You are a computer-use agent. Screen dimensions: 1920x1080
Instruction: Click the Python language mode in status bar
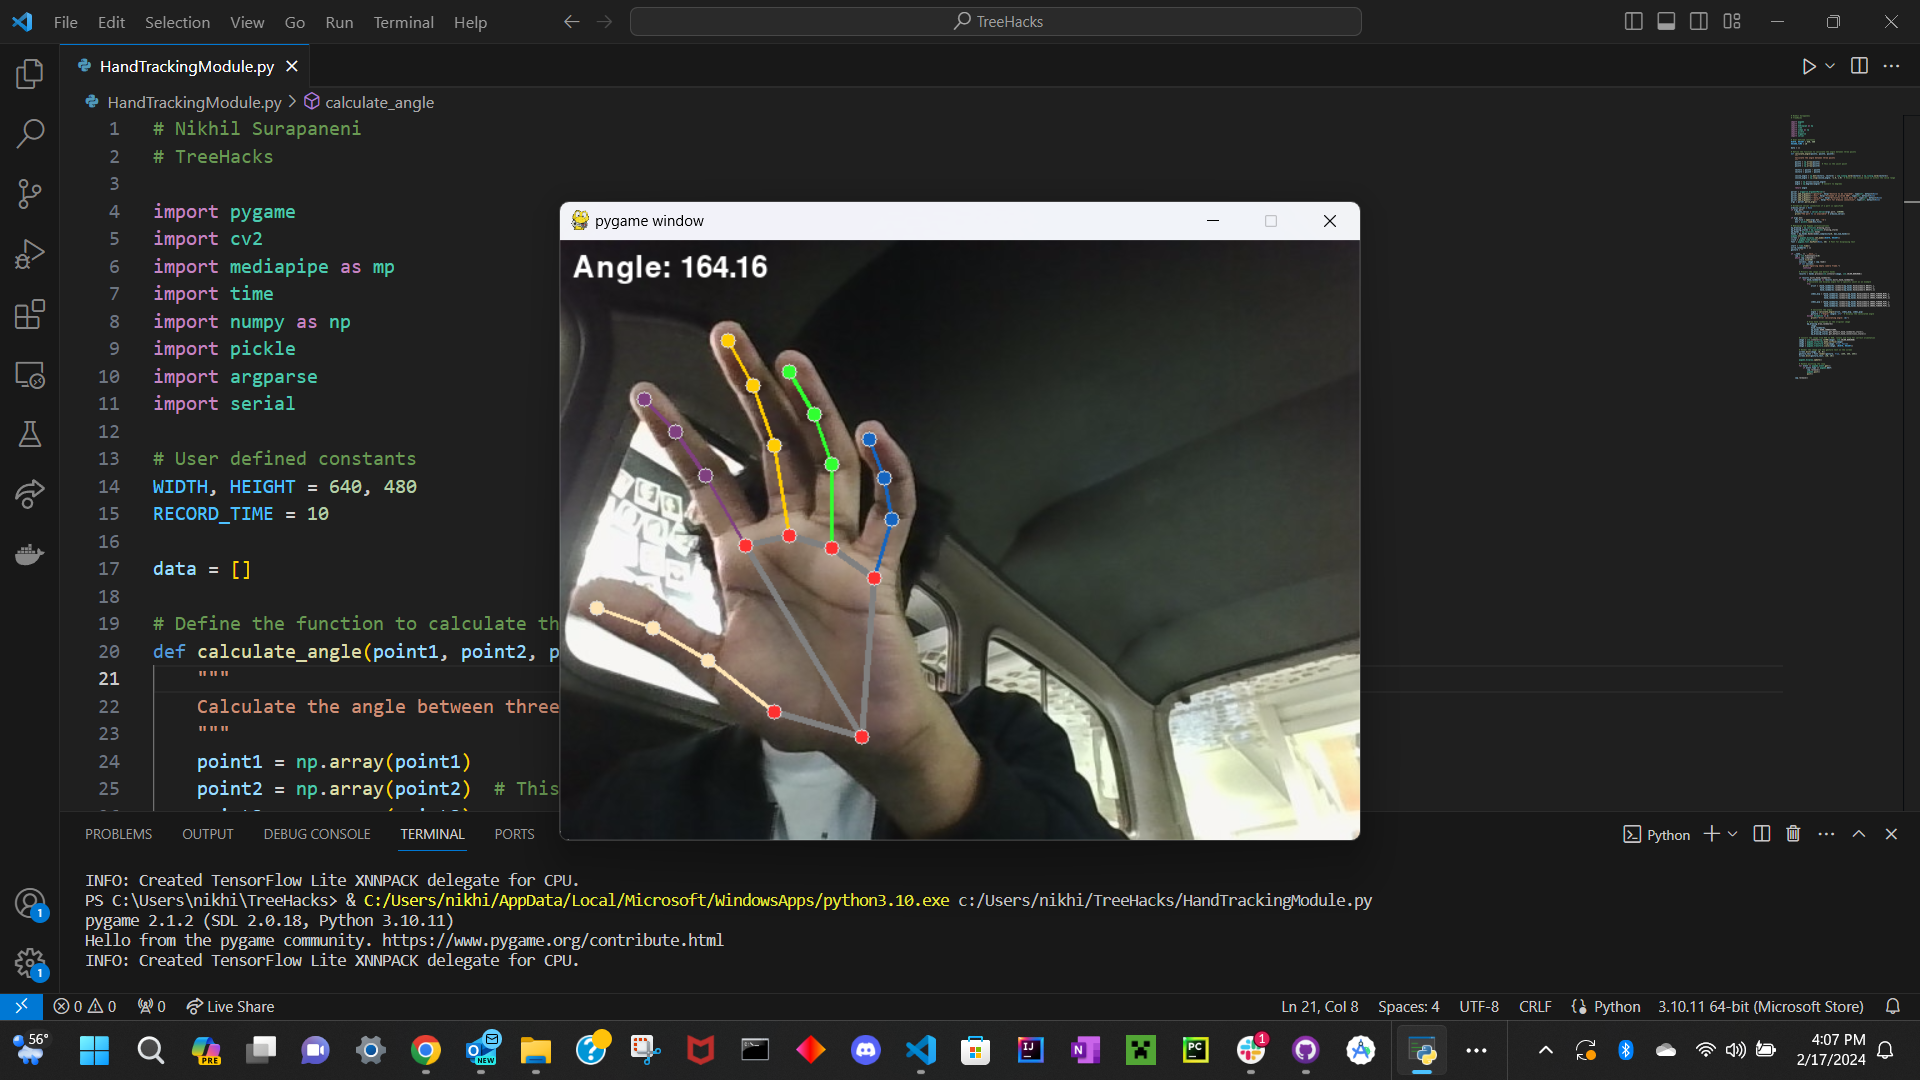1616,1006
